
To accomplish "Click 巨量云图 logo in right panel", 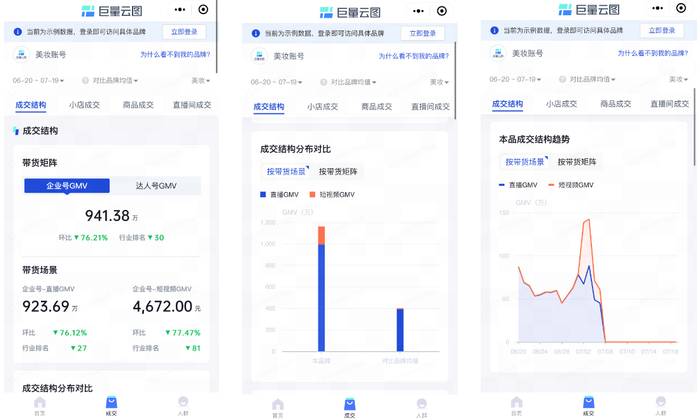I will click(x=589, y=9).
